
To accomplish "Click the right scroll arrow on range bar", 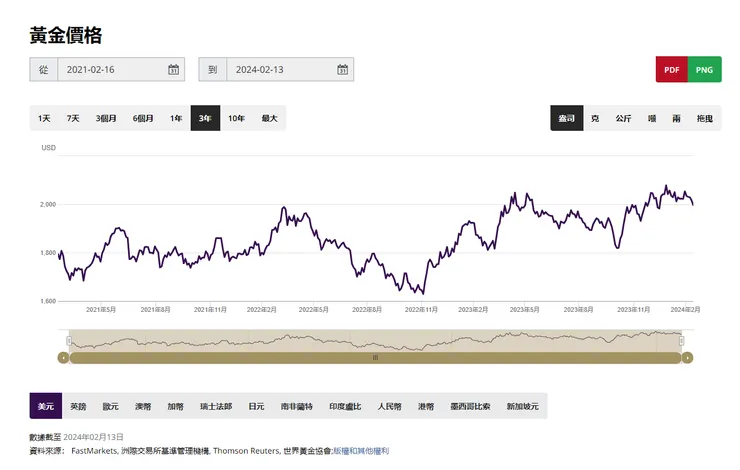I will pos(687,358).
